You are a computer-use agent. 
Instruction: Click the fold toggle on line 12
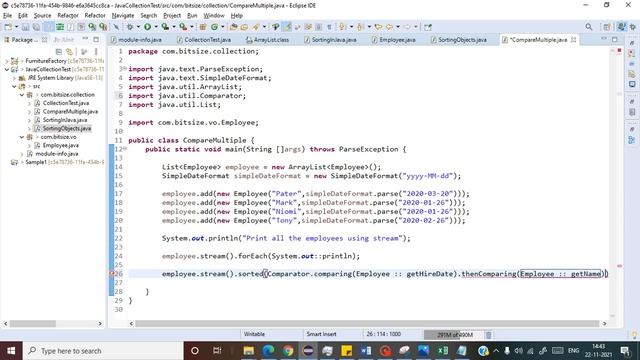point(125,149)
